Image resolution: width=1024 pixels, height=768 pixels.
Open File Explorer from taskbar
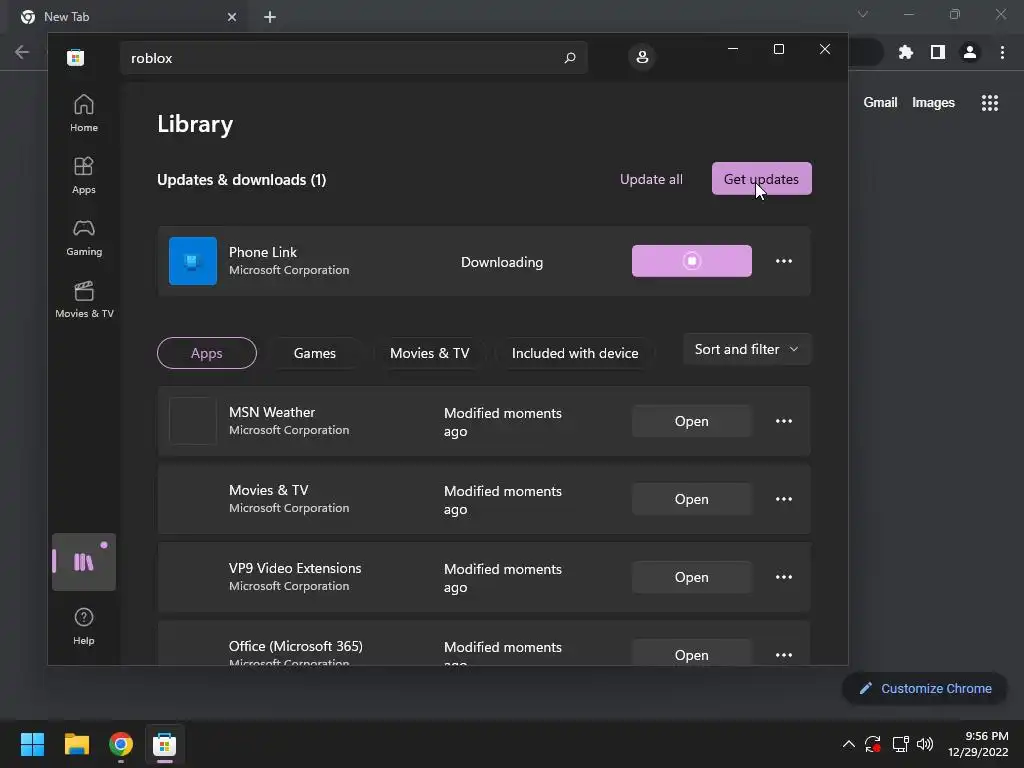76,744
